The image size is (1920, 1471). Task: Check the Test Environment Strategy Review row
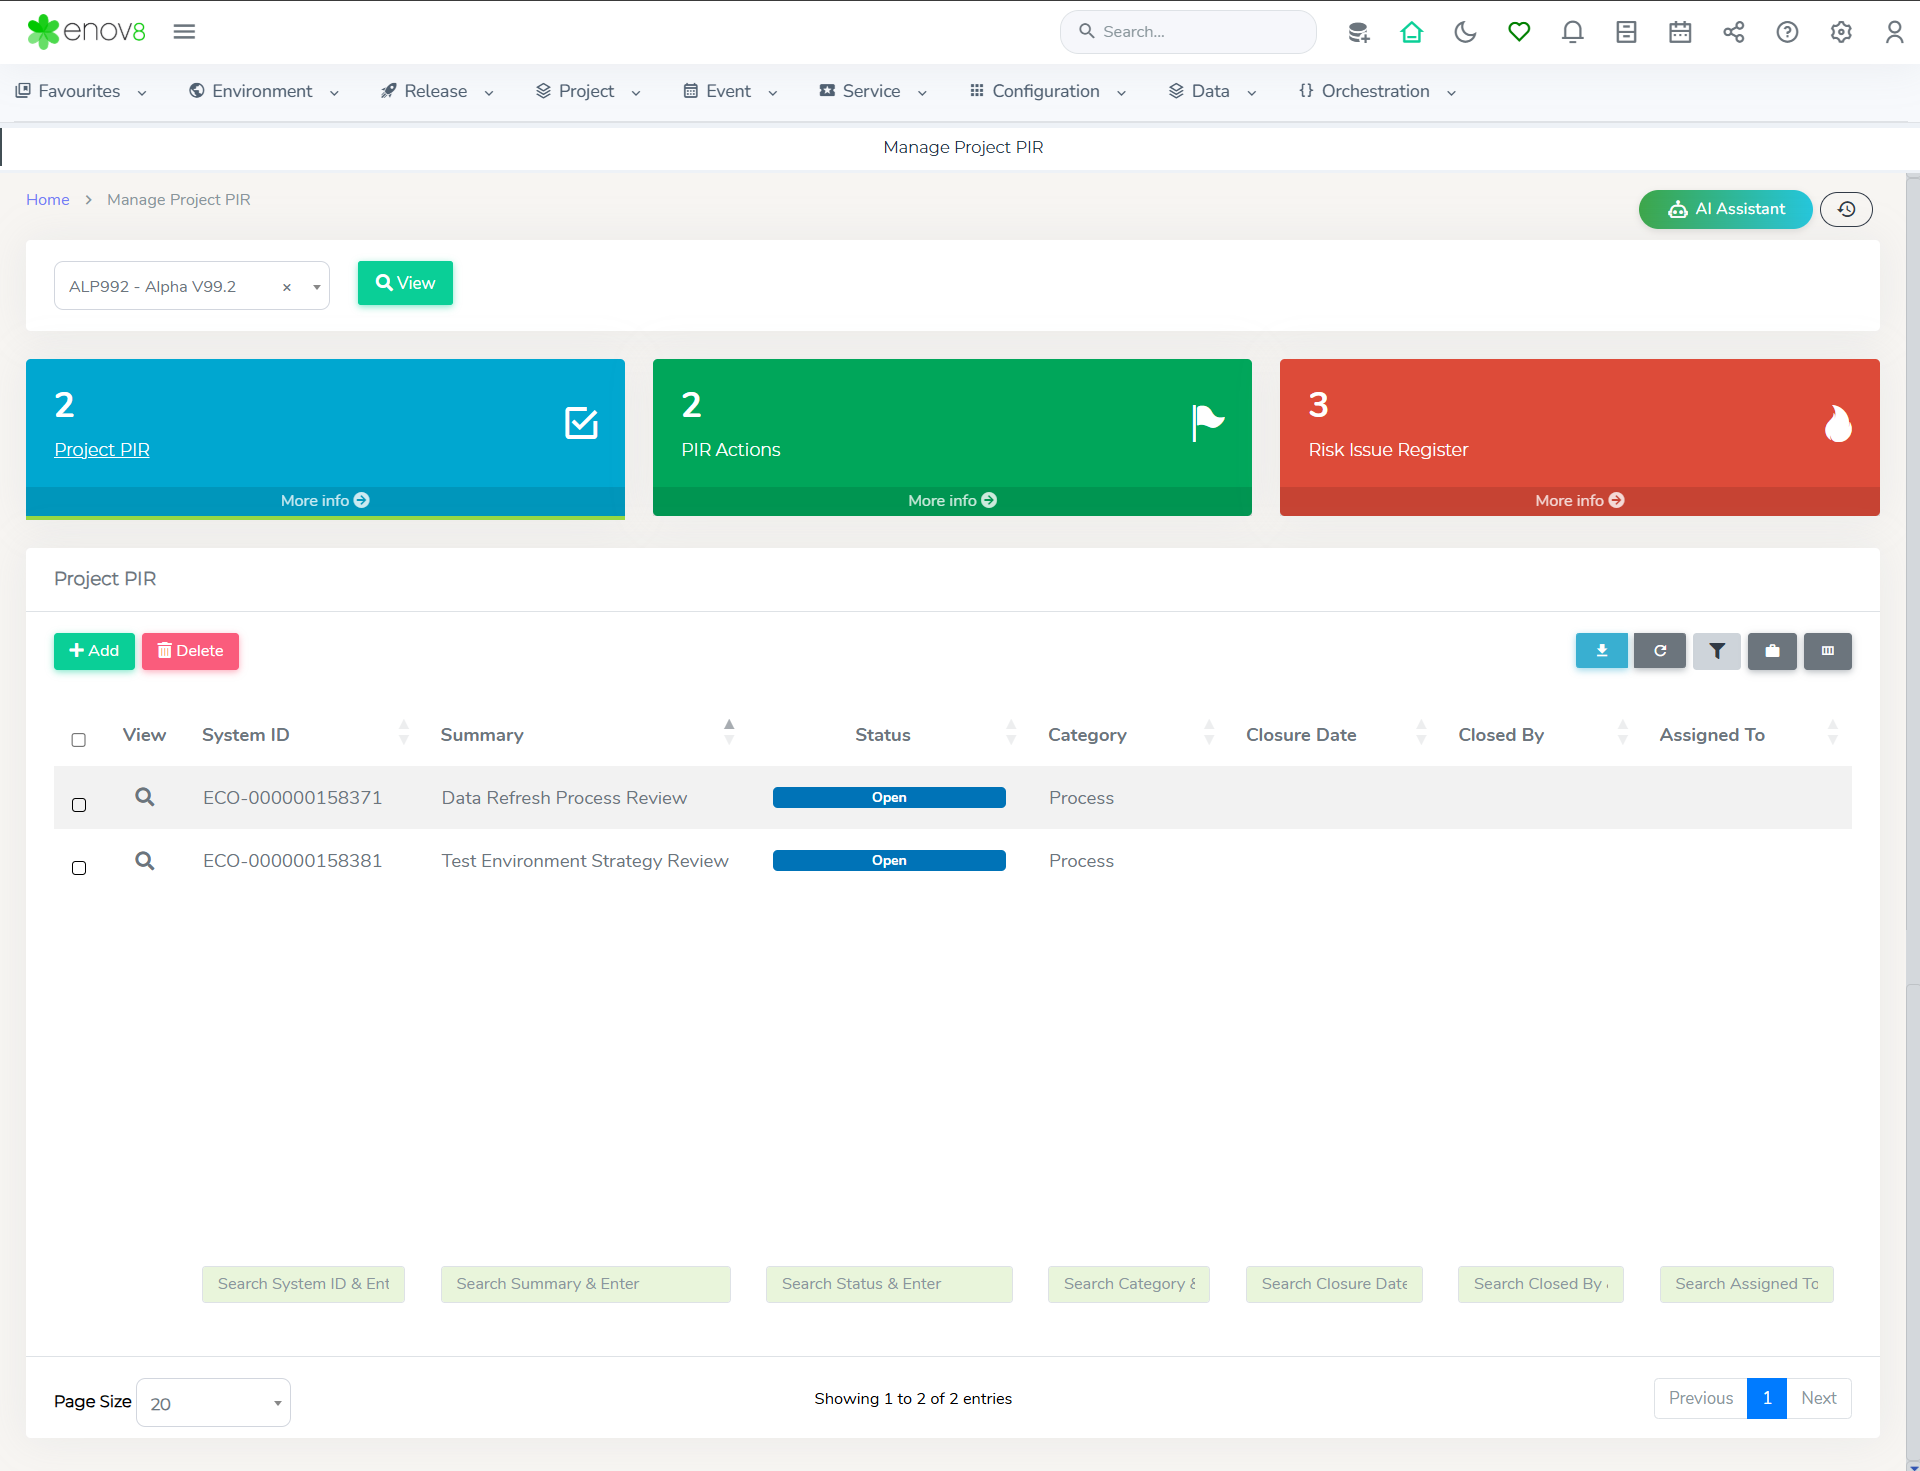(79, 868)
